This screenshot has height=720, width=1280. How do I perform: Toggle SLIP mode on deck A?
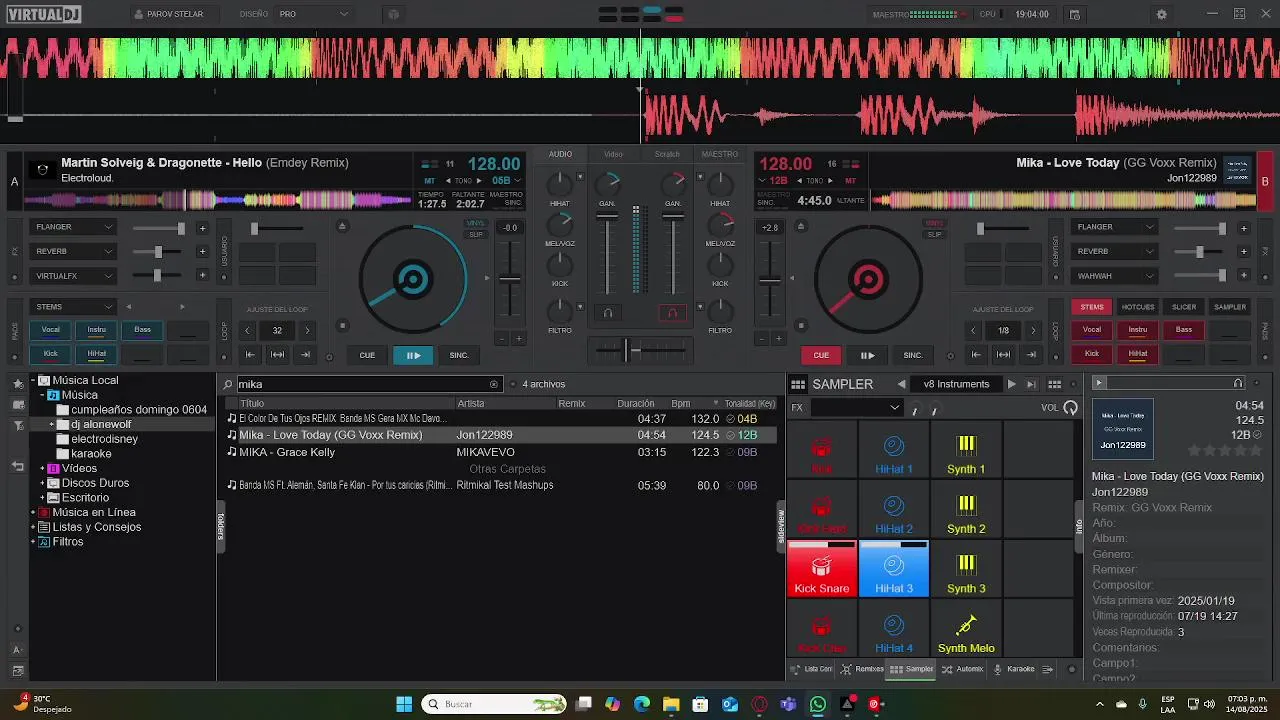(476, 234)
